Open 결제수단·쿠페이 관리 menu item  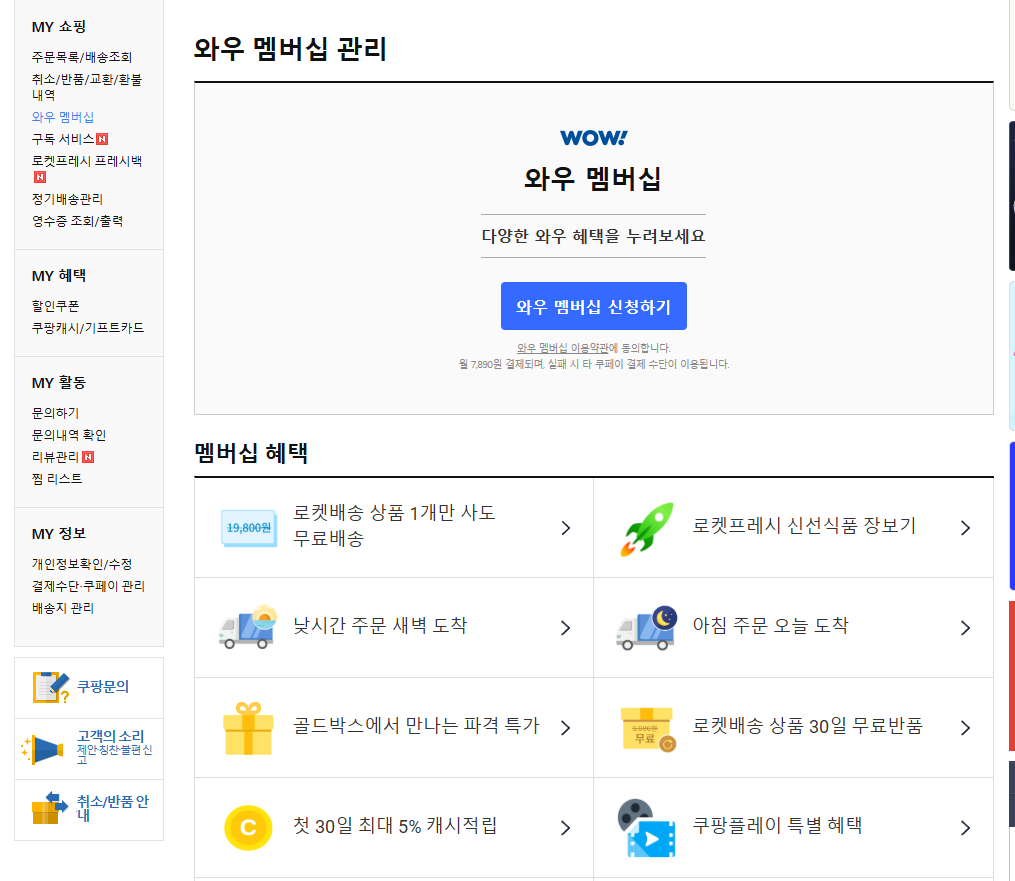click(x=88, y=586)
